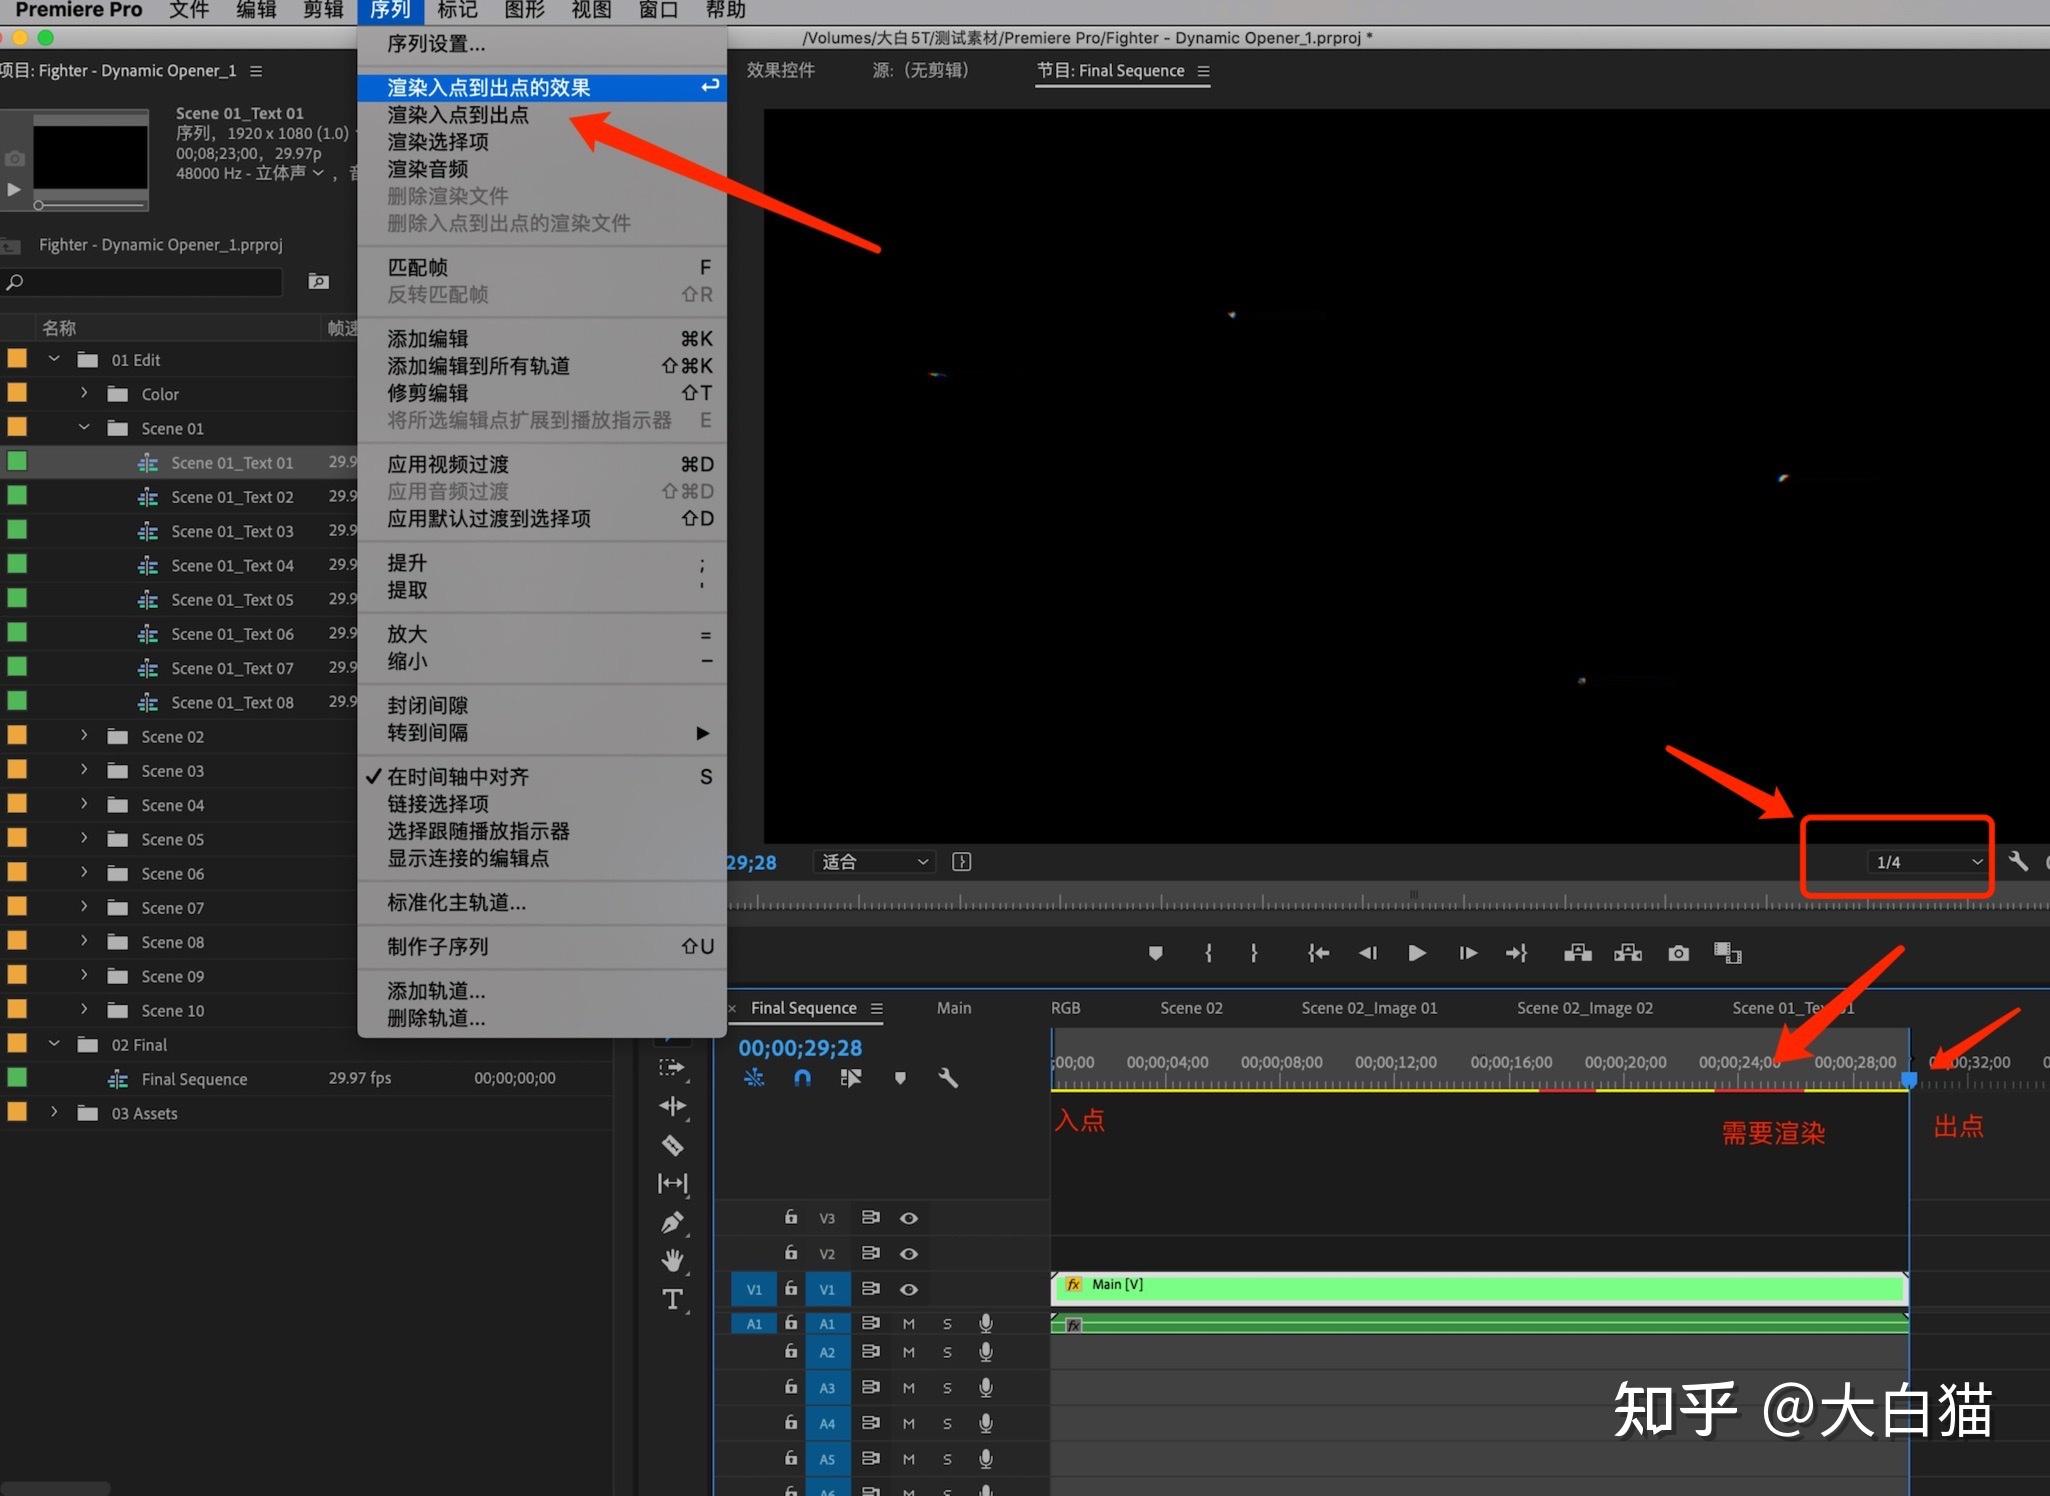Mute audio track A1
This screenshot has height=1496, width=2050.
tap(908, 1323)
